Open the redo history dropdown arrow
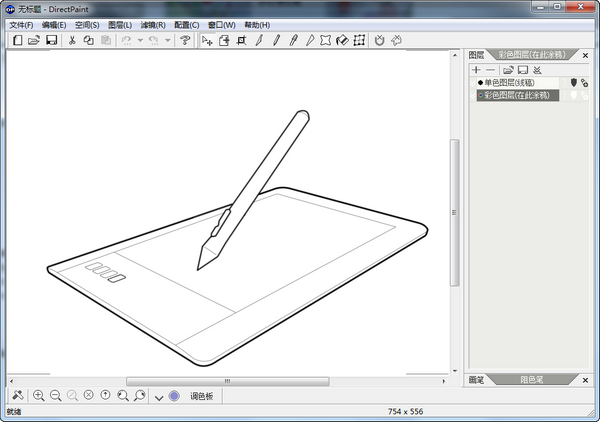Image resolution: width=600 pixels, height=422 pixels. (168, 41)
